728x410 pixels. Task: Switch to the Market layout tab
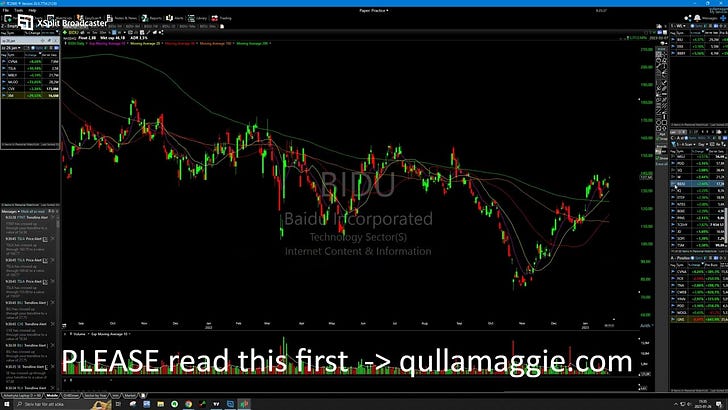[x=130, y=396]
